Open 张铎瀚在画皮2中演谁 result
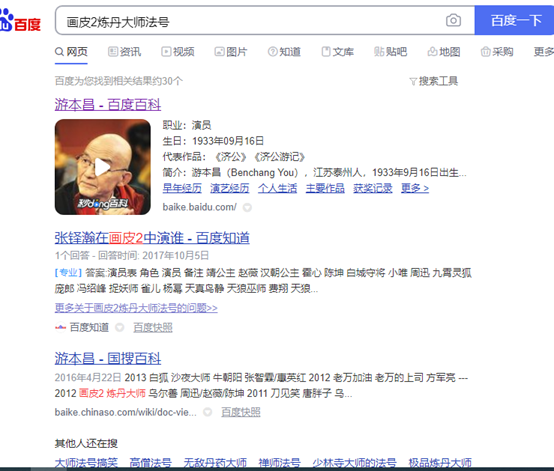 tap(152, 238)
